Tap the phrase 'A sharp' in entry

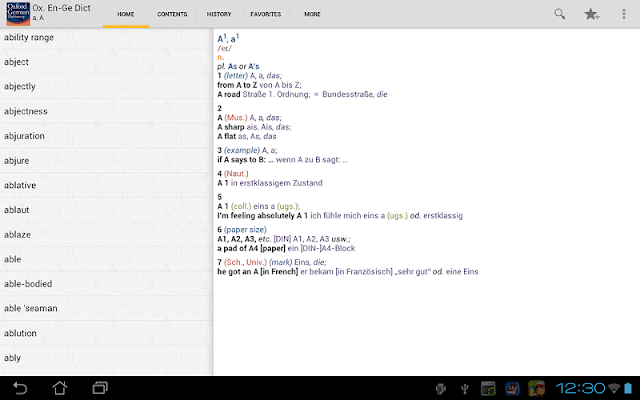(231, 127)
